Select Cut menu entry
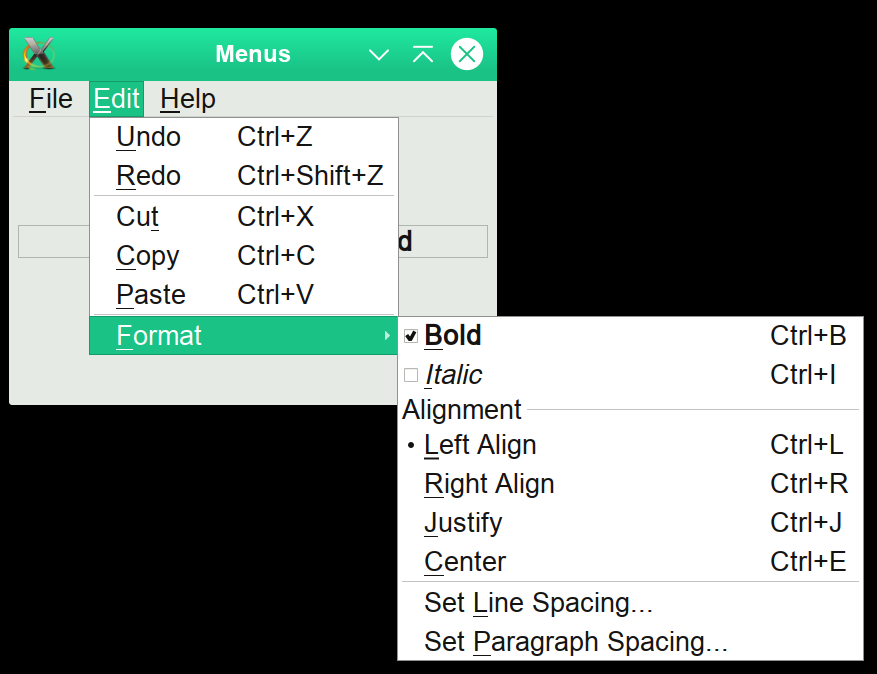This screenshot has width=877, height=674. pos(138,216)
